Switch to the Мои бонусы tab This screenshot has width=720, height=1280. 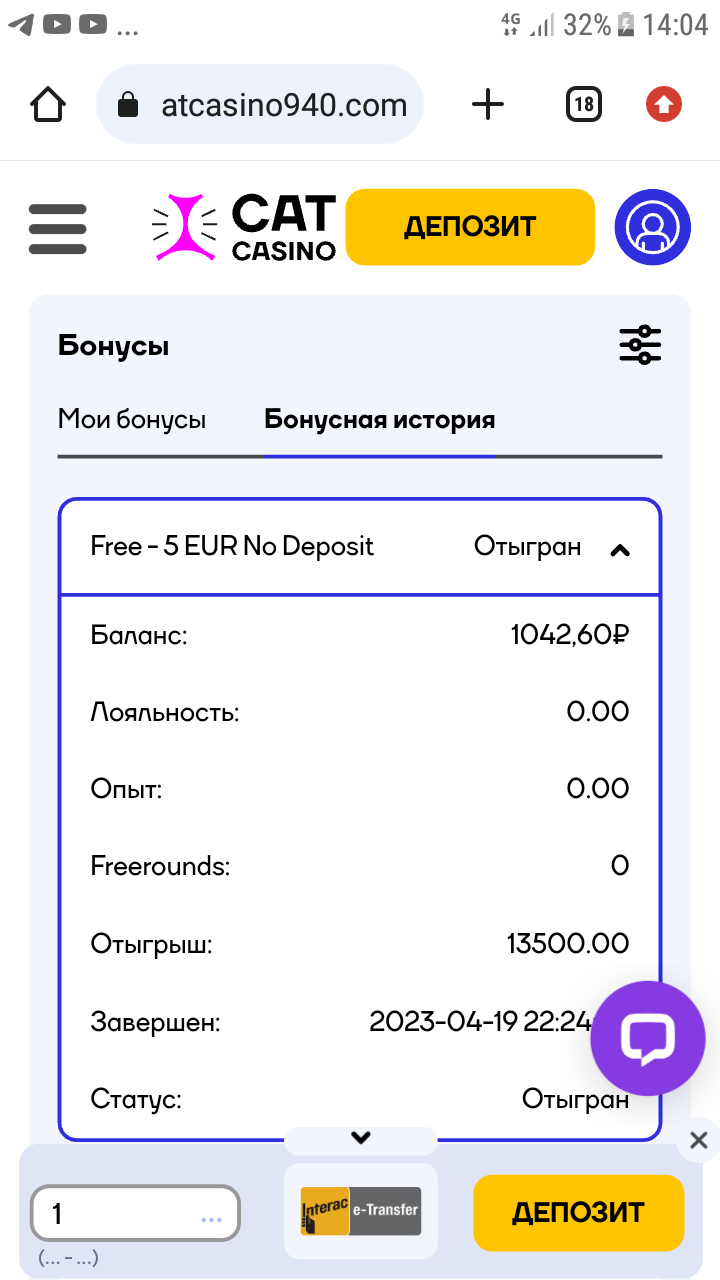coord(132,419)
